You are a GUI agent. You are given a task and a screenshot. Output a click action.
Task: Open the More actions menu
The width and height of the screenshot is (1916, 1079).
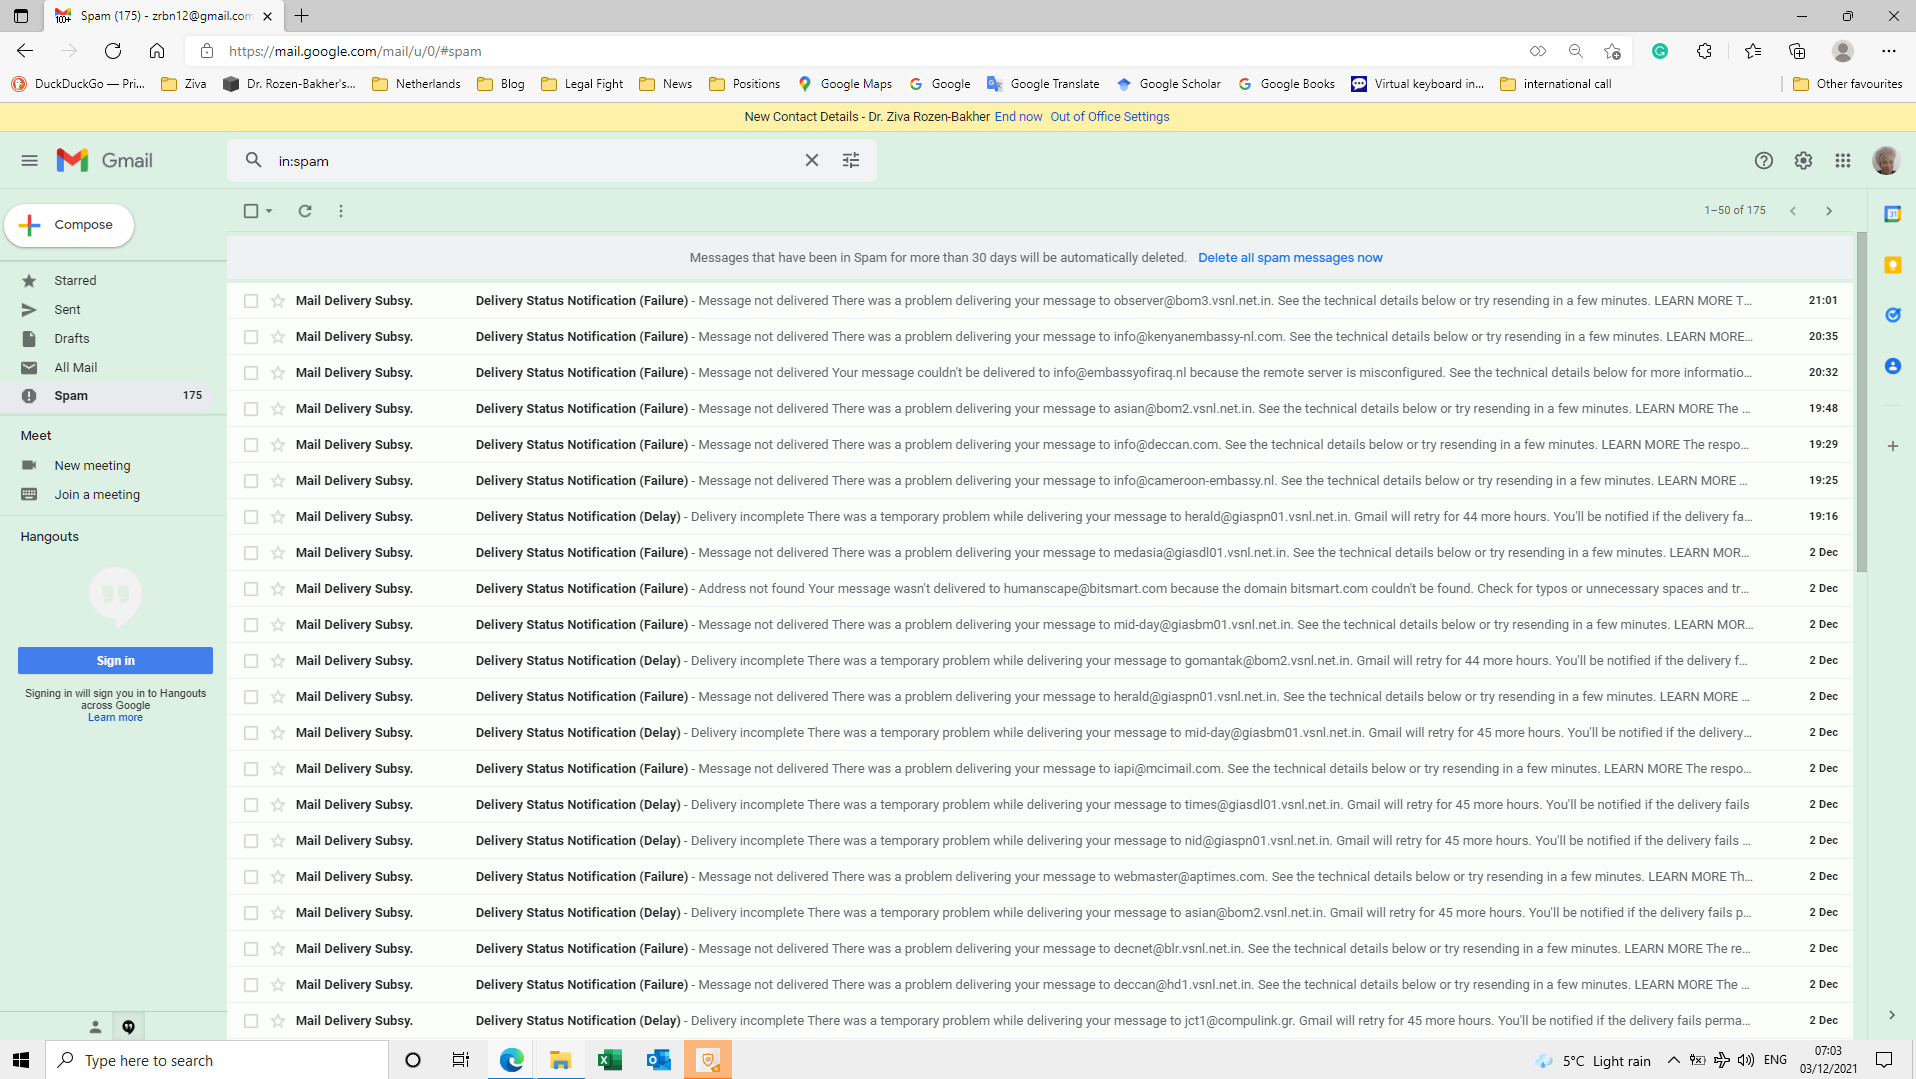coord(340,211)
